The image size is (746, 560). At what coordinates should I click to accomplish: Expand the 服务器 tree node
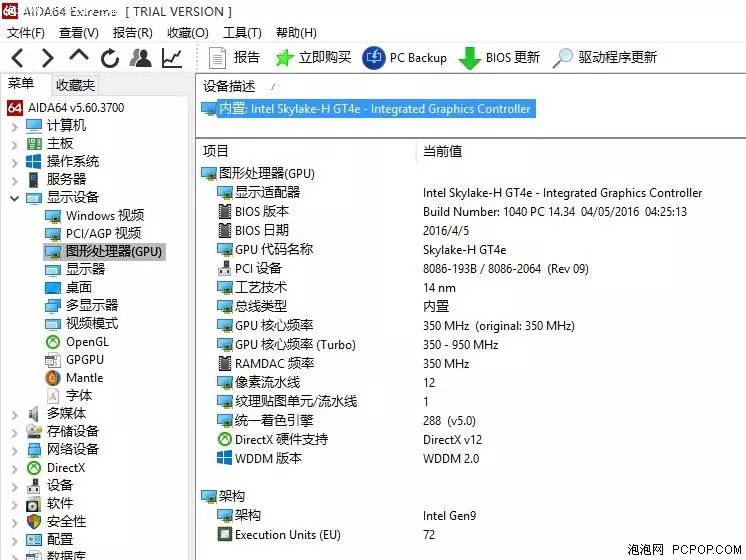15,181
